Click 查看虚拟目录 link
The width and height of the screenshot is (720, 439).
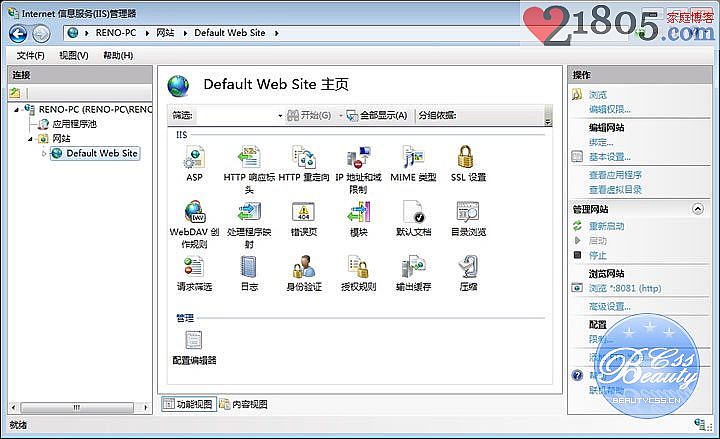tap(615, 189)
